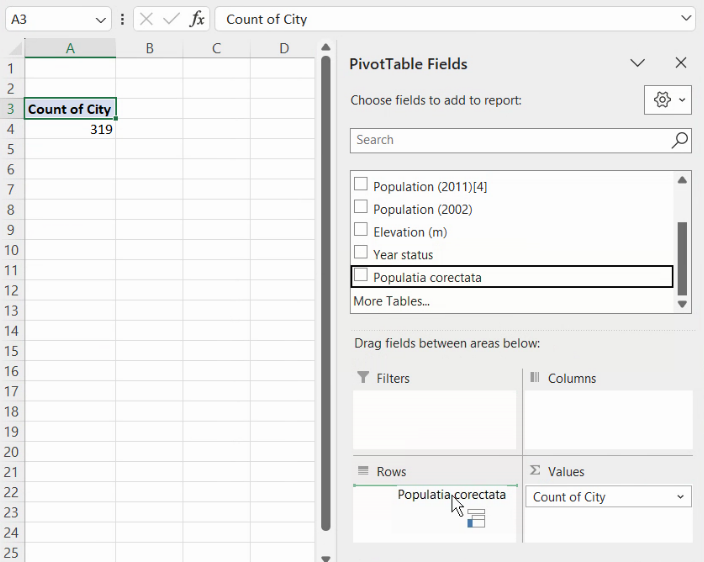The height and width of the screenshot is (562, 704).
Task: Expand the formula bar
Action: 686,19
